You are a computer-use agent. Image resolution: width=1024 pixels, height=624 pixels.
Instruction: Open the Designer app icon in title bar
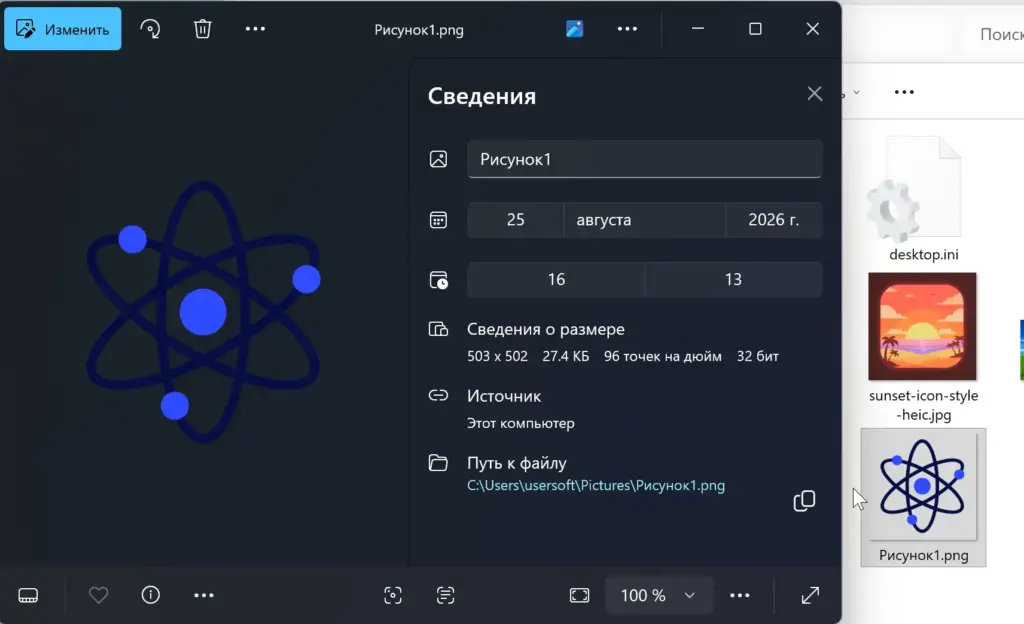click(575, 29)
